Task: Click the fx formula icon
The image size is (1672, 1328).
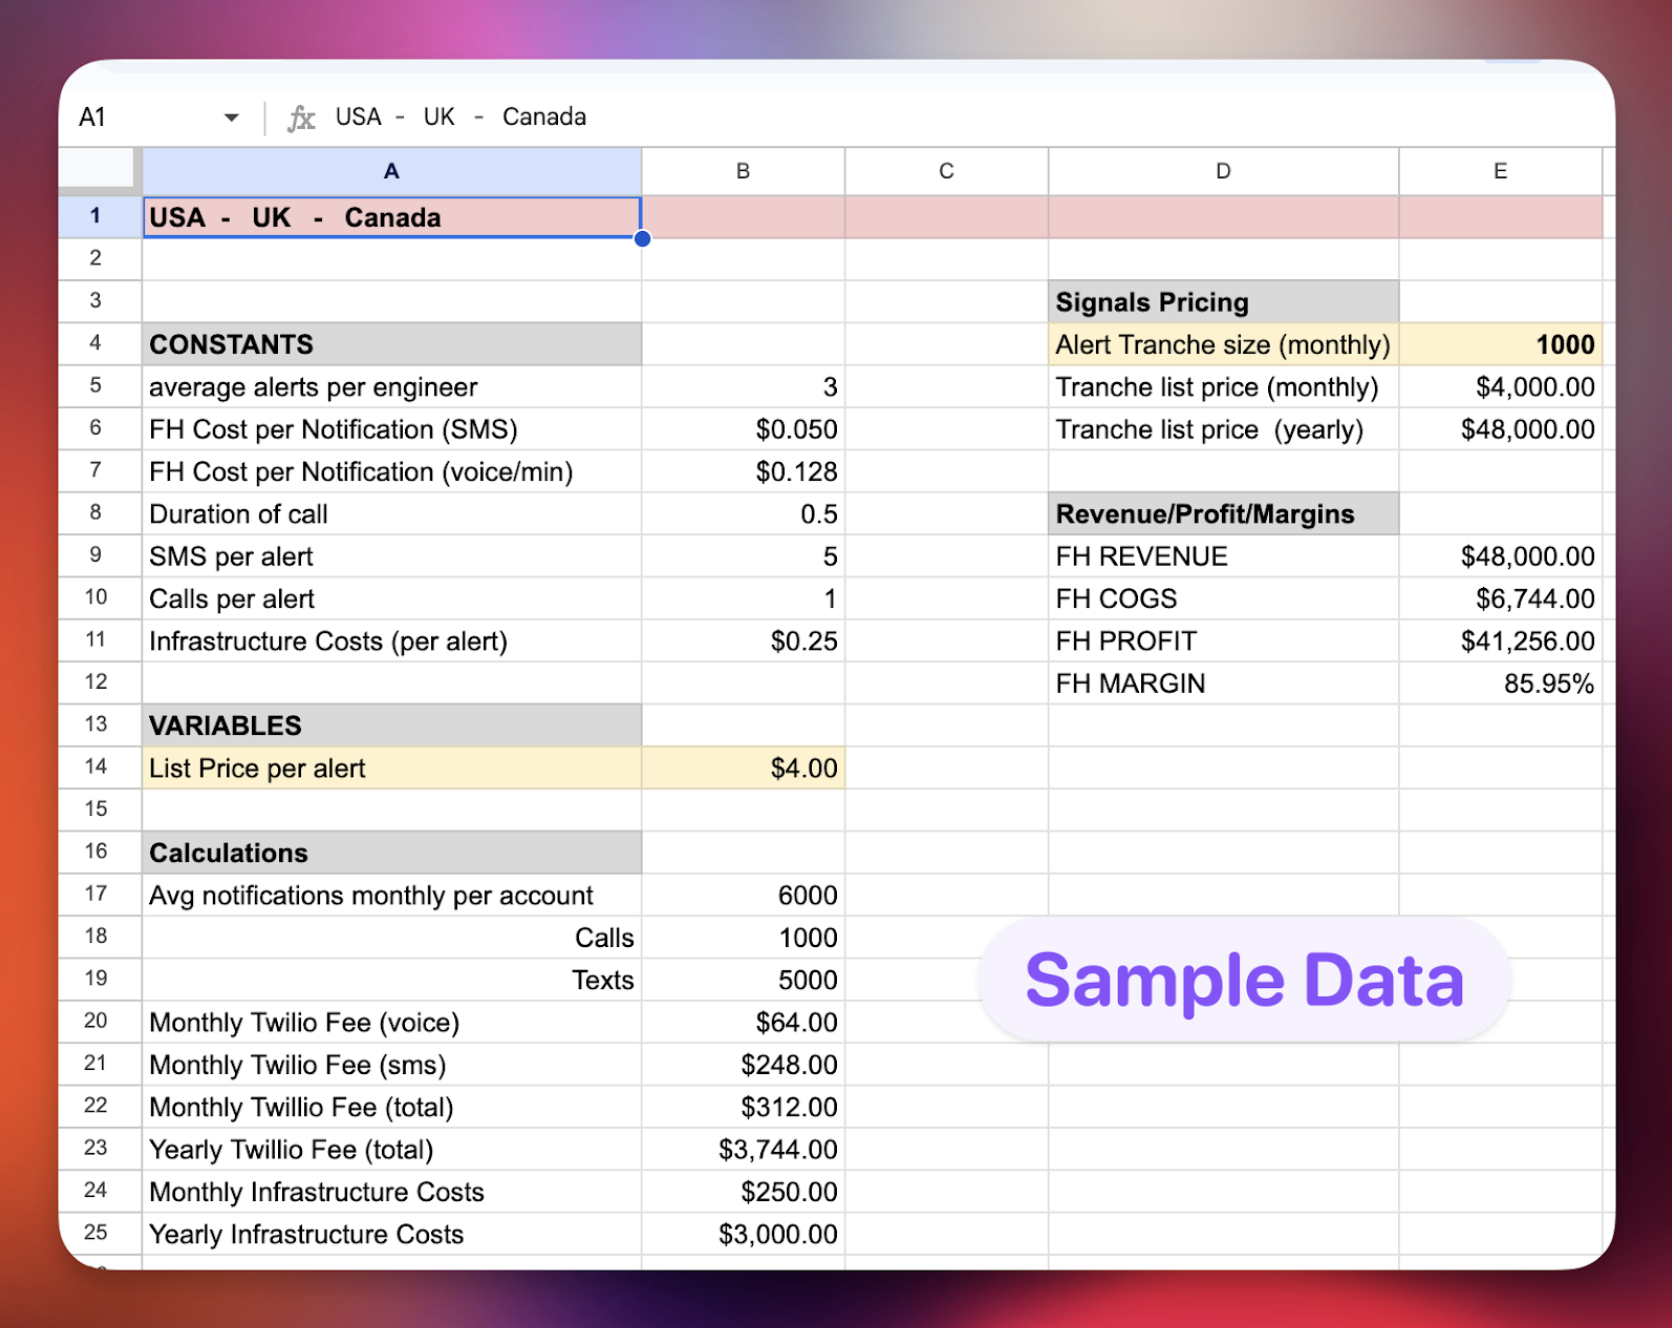Action: pyautogui.click(x=301, y=118)
